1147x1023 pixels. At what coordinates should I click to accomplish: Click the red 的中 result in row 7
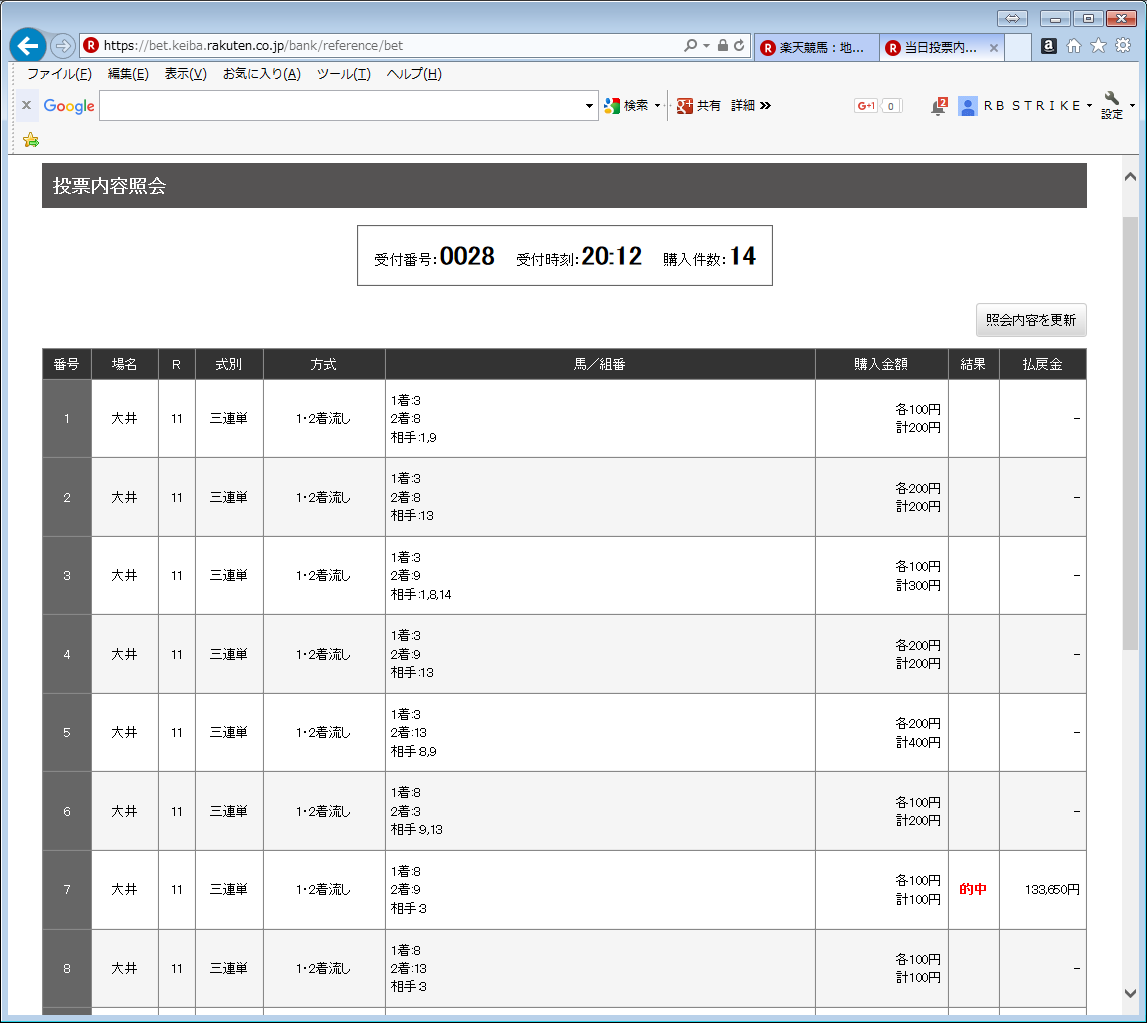(x=973, y=889)
